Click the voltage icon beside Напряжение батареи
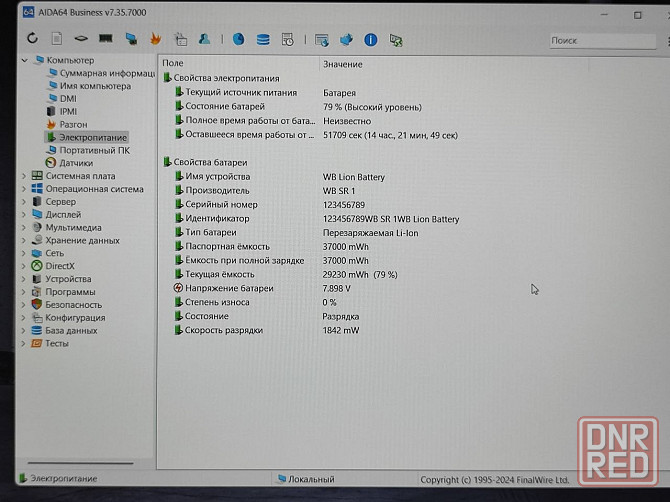 (178, 288)
